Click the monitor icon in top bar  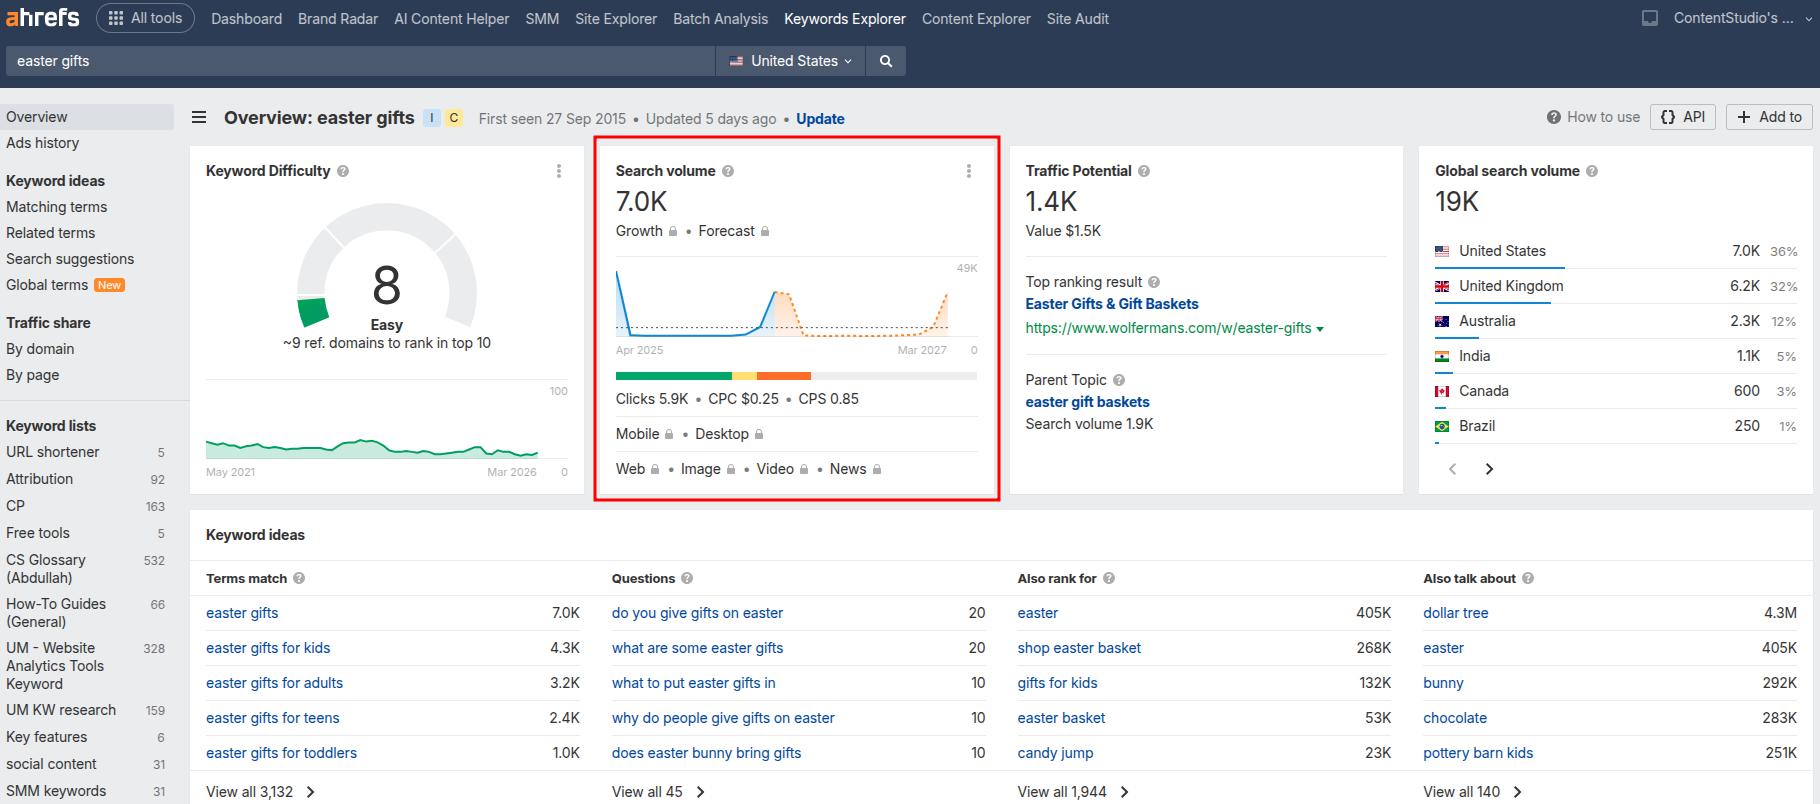click(x=1650, y=18)
